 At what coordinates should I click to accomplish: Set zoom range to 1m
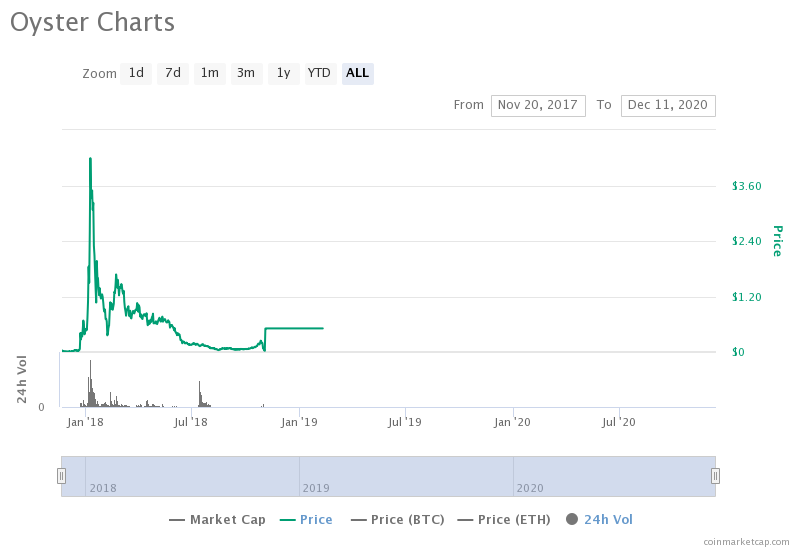pyautogui.click(x=209, y=73)
